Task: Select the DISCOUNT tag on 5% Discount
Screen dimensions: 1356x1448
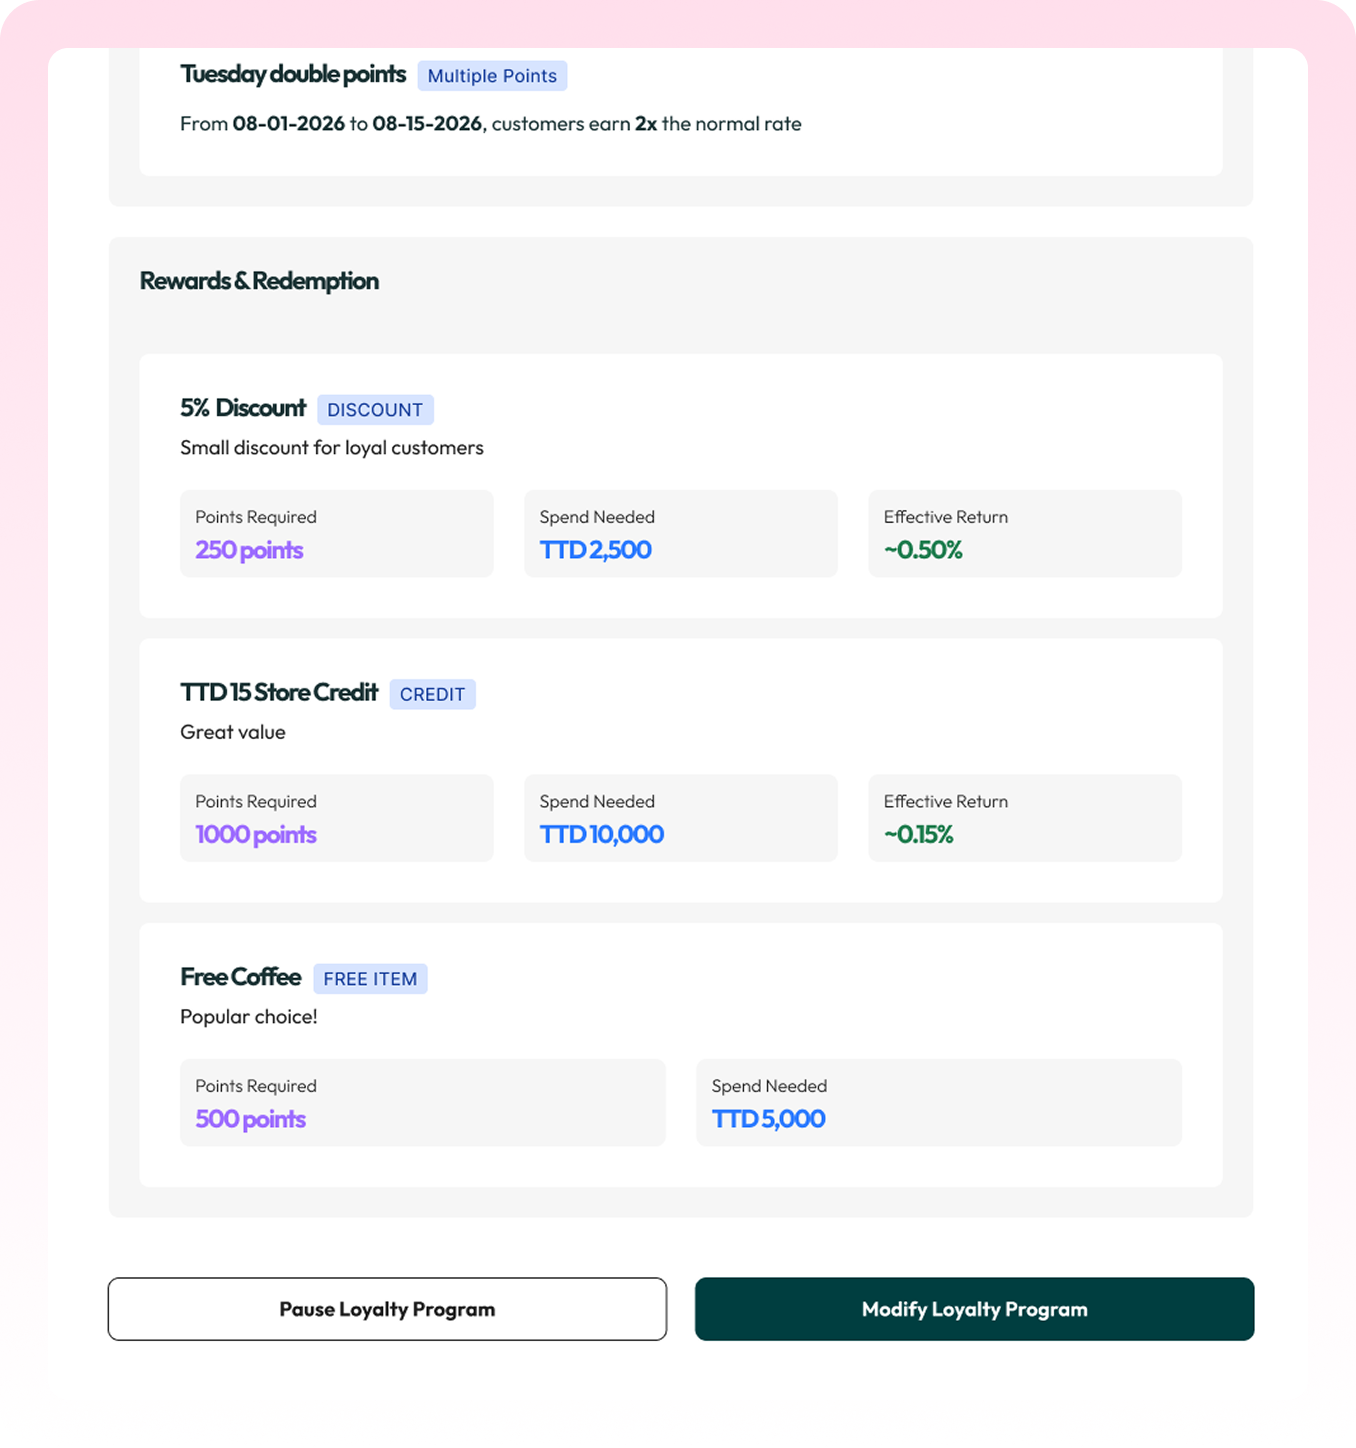Action: click(x=375, y=409)
